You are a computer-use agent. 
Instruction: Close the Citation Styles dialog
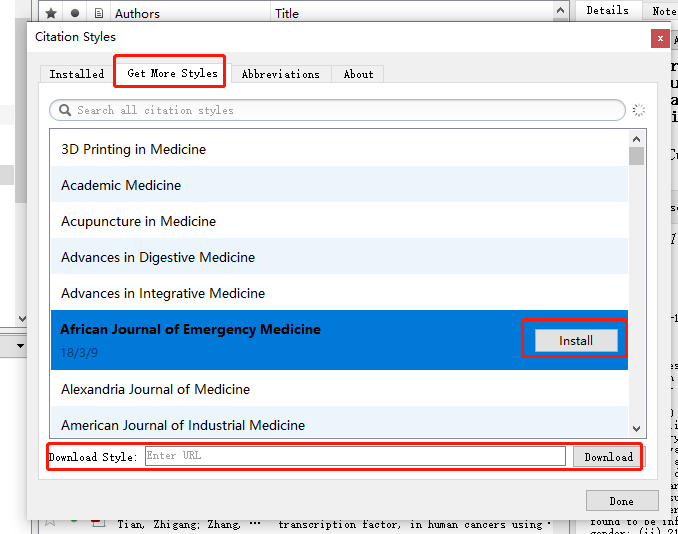coord(660,38)
